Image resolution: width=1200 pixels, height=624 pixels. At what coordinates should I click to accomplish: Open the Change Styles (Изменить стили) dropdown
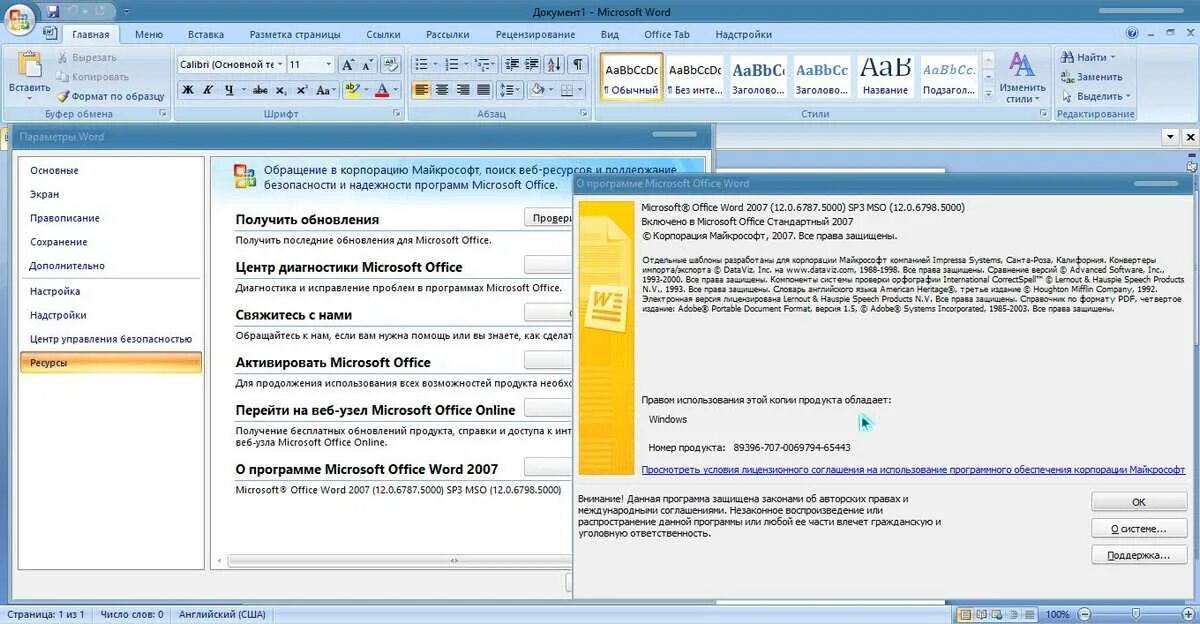pos(1021,77)
